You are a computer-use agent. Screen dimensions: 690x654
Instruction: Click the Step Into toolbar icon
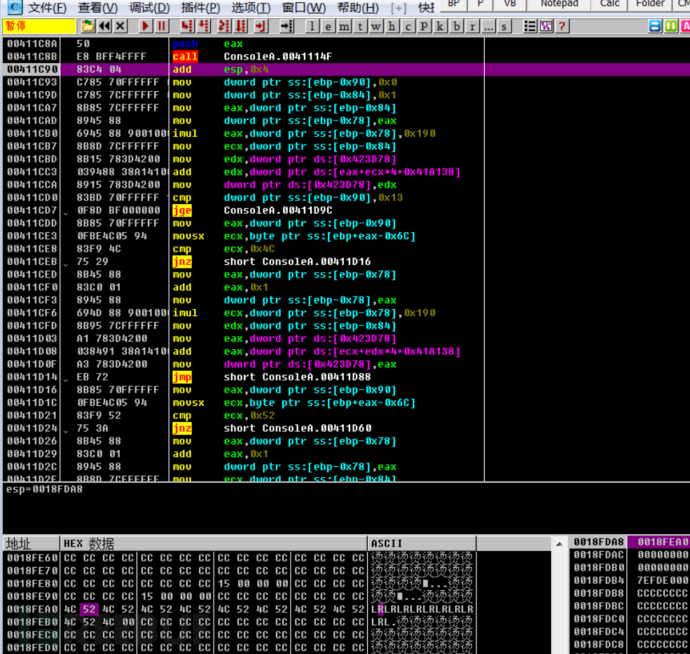click(x=188, y=25)
